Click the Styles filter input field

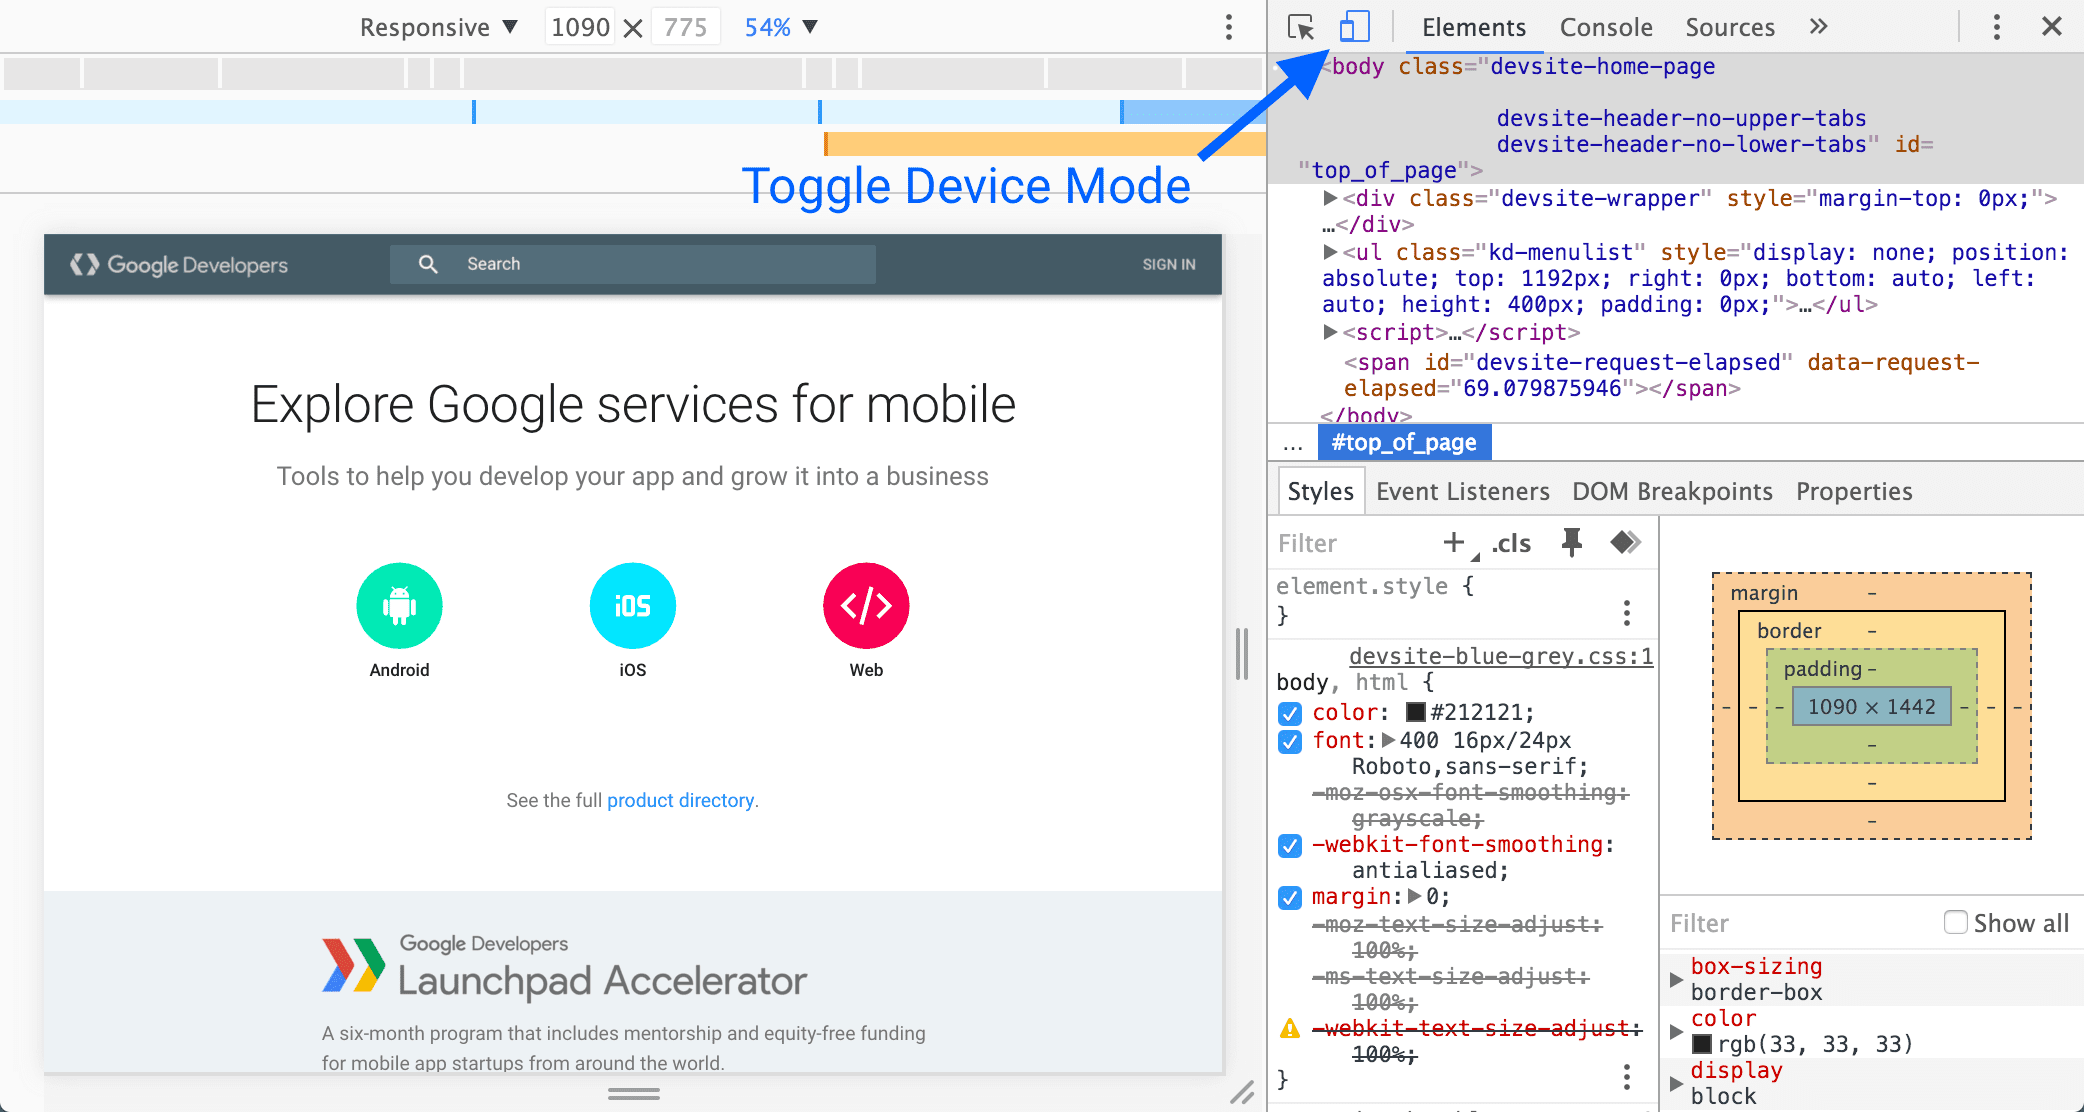[x=1355, y=543]
